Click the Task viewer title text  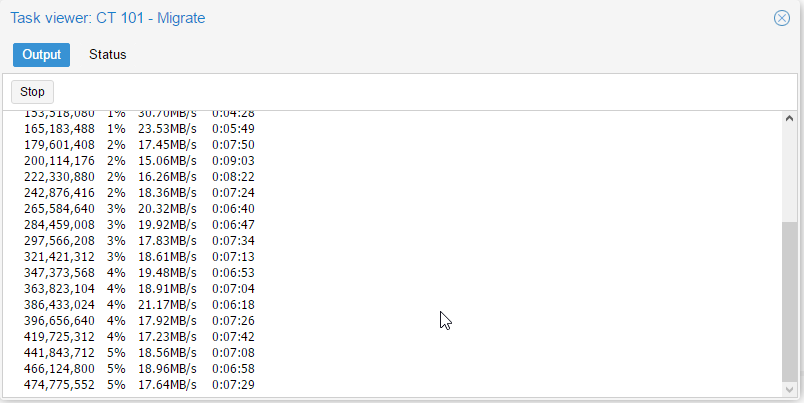tap(108, 18)
